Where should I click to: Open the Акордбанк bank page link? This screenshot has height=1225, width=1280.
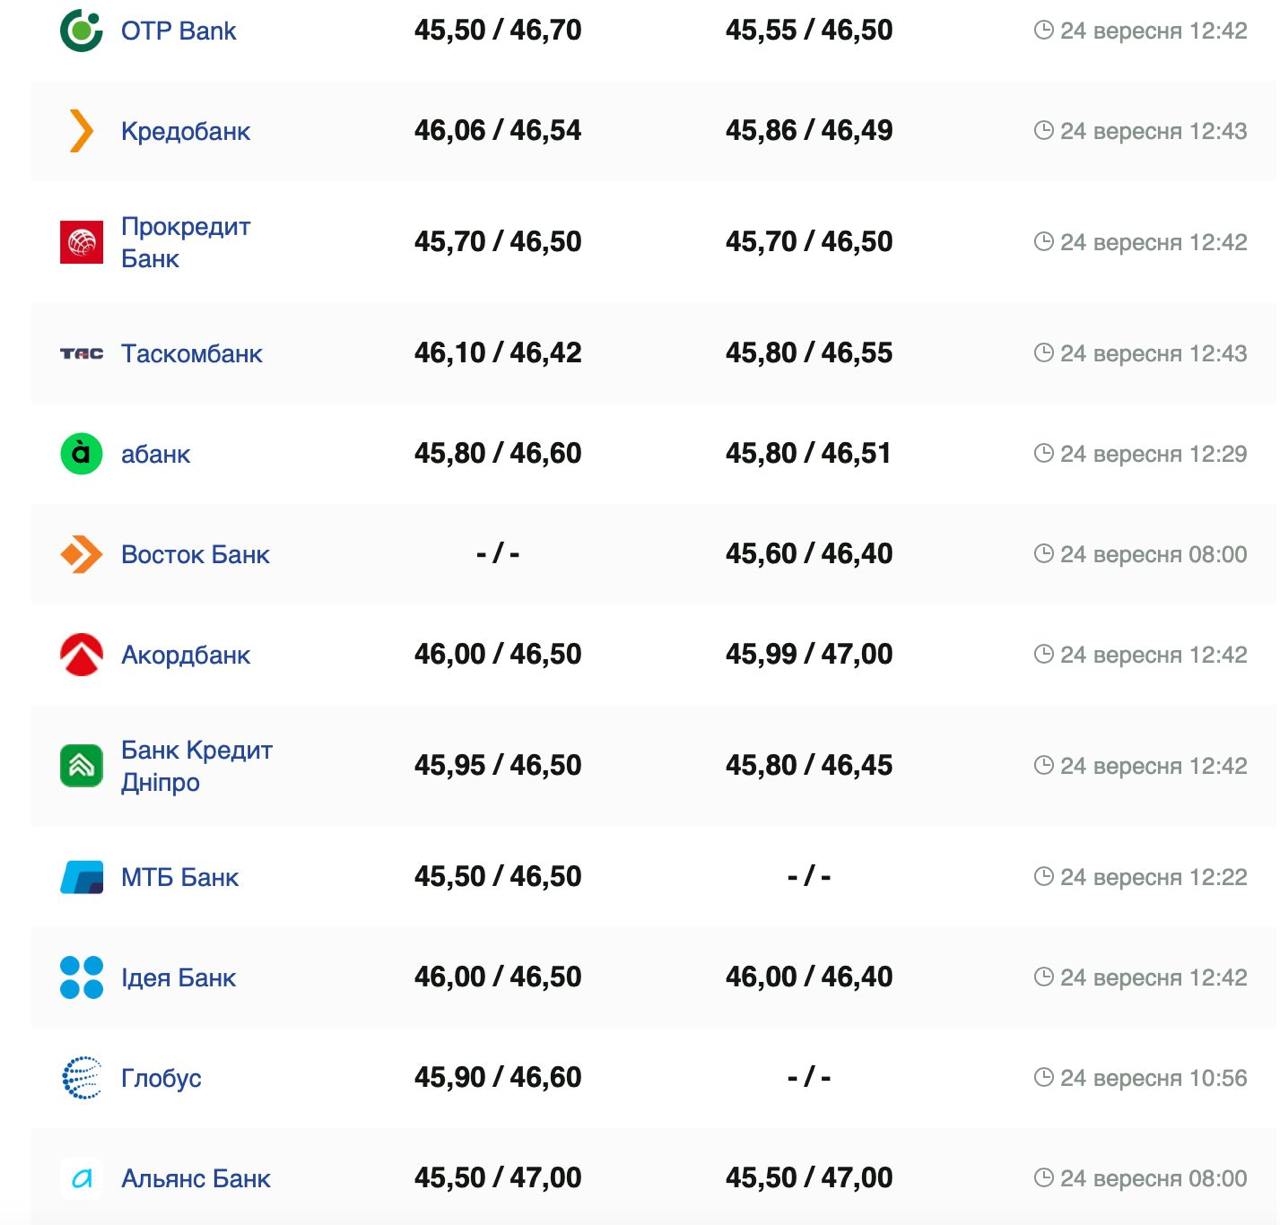pyautogui.click(x=185, y=655)
